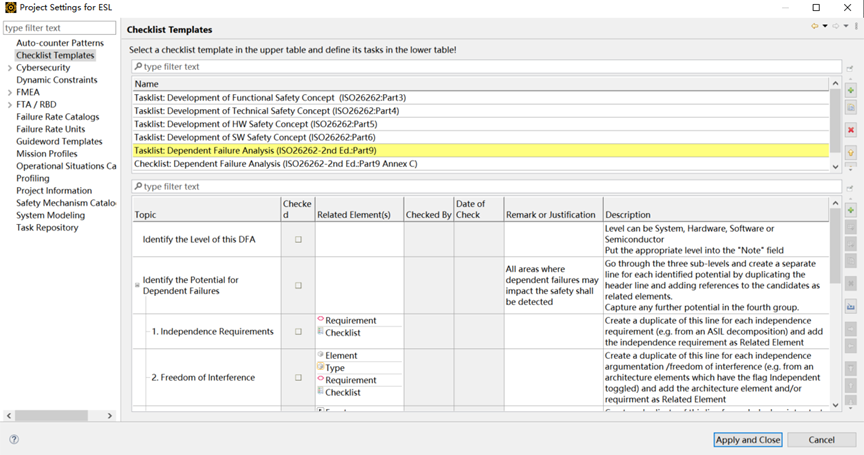Click the Remark or Justification column header
This screenshot has height=455, width=864.
pyautogui.click(x=553, y=209)
